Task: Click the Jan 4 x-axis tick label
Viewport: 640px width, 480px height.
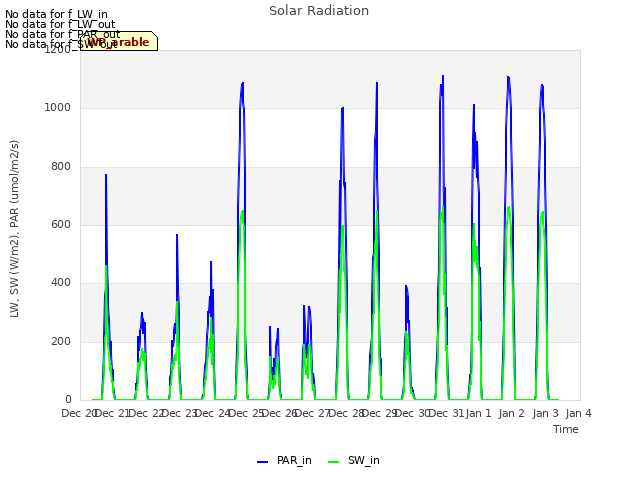Action: pos(578,413)
